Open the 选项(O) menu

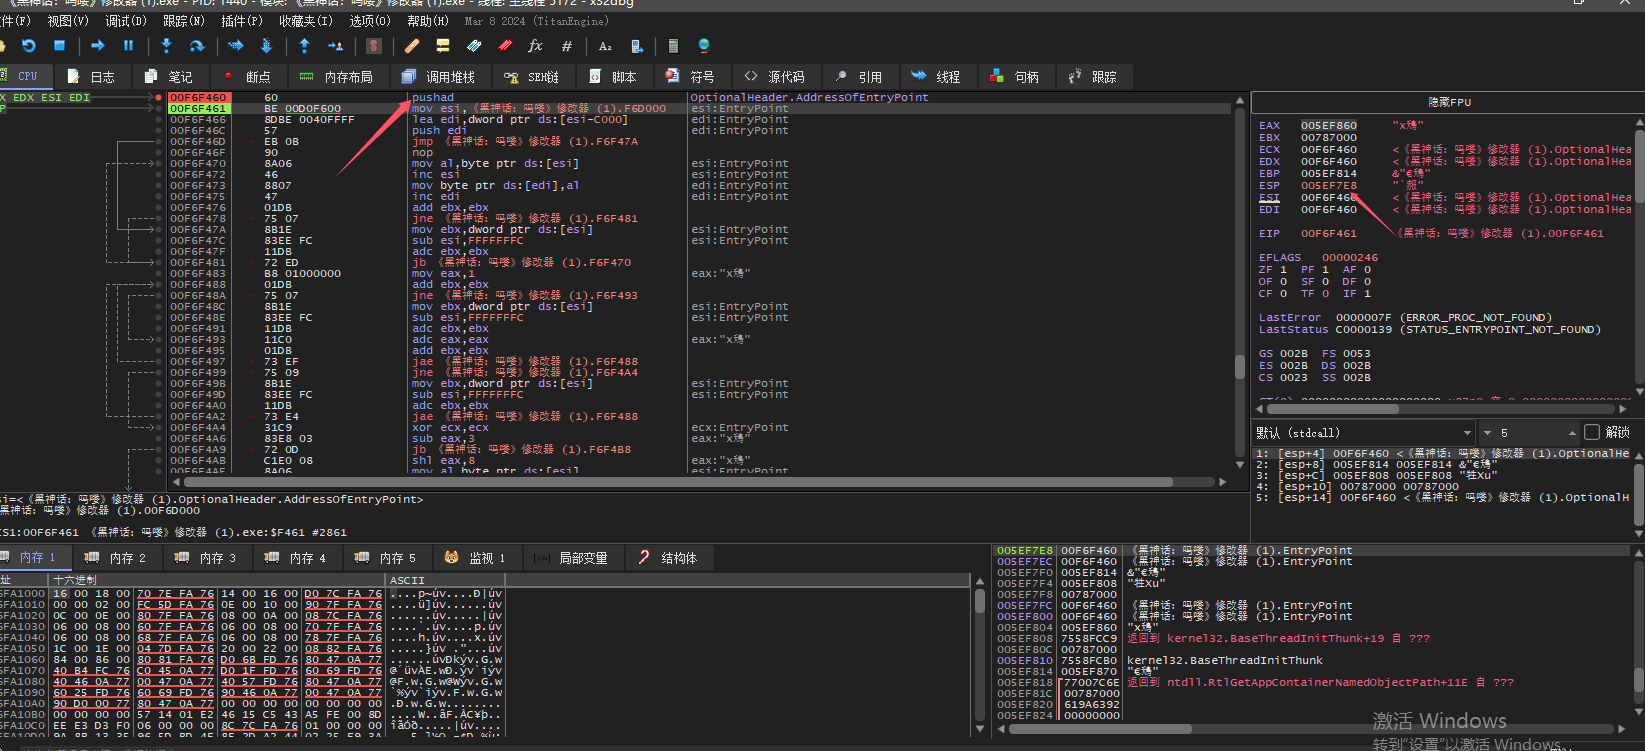click(370, 21)
